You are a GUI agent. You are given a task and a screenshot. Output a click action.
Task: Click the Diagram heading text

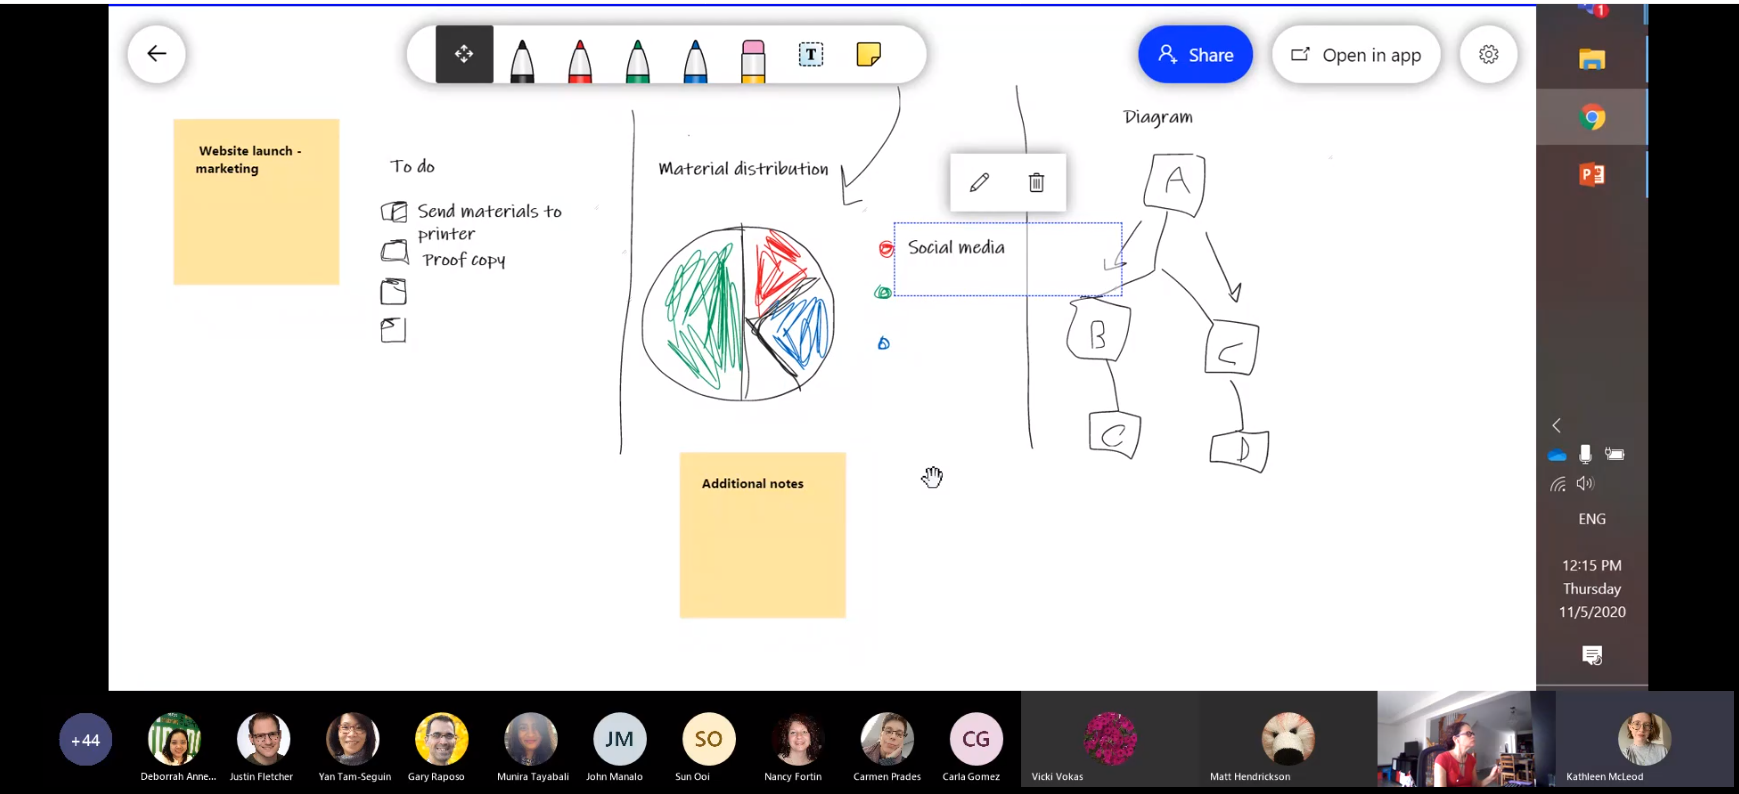[1158, 117]
